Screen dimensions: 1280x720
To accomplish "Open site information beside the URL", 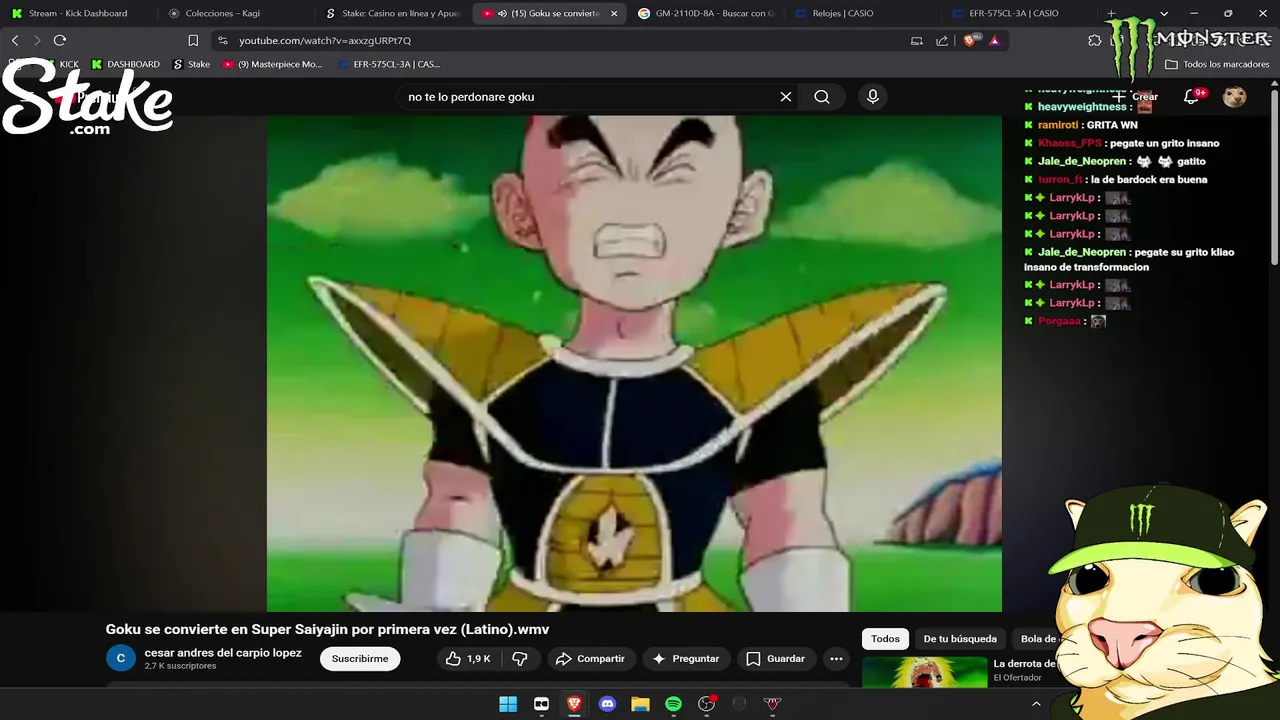I will point(222,40).
